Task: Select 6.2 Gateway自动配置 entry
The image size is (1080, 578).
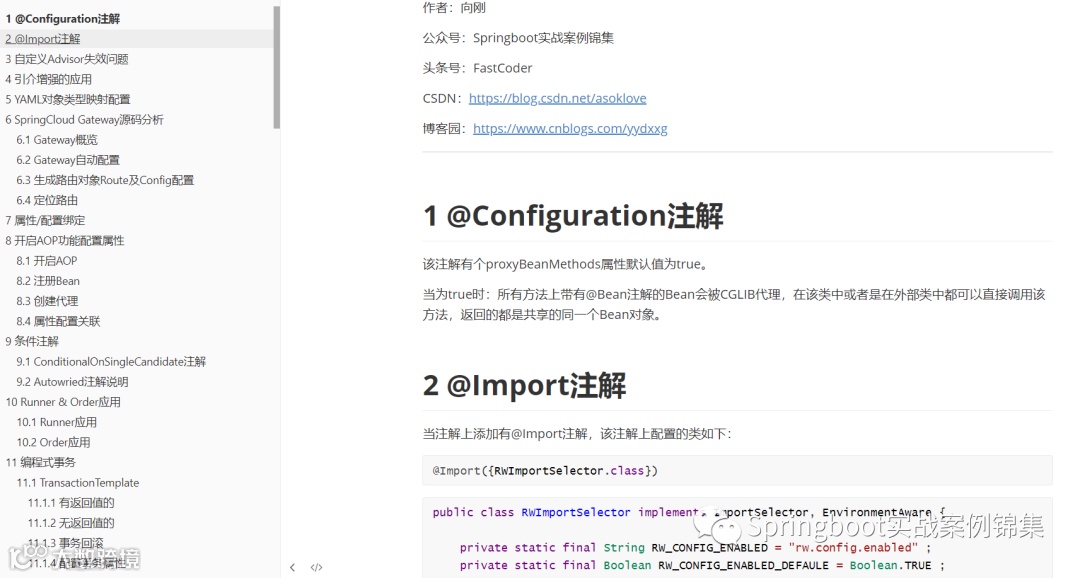Action: 68,160
